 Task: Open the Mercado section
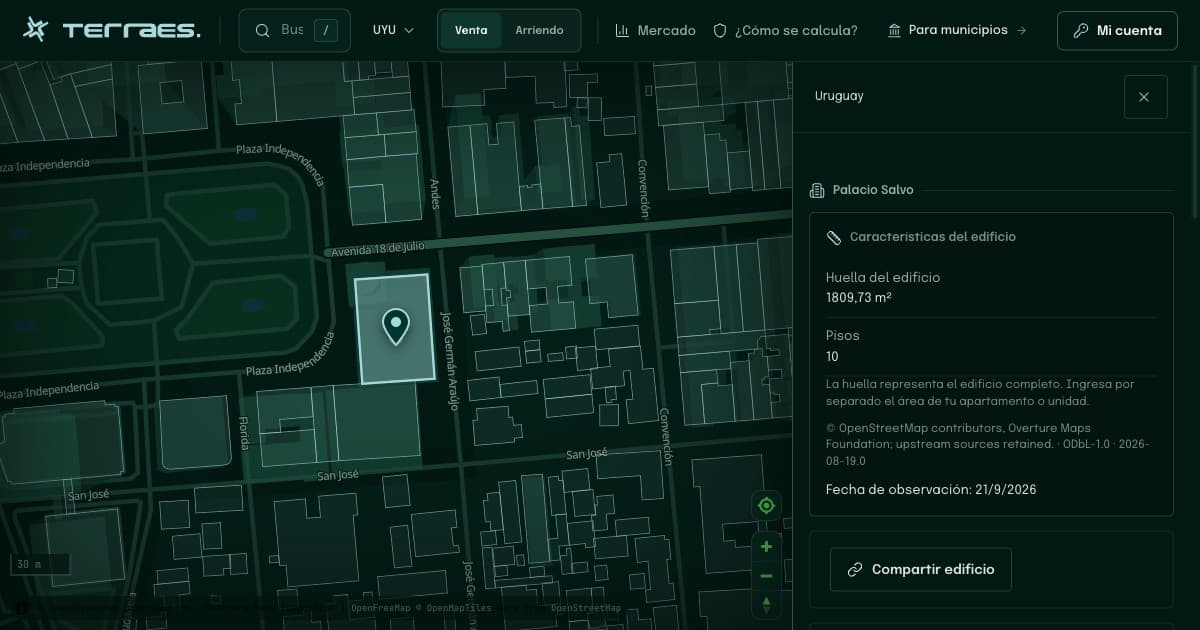(x=655, y=30)
